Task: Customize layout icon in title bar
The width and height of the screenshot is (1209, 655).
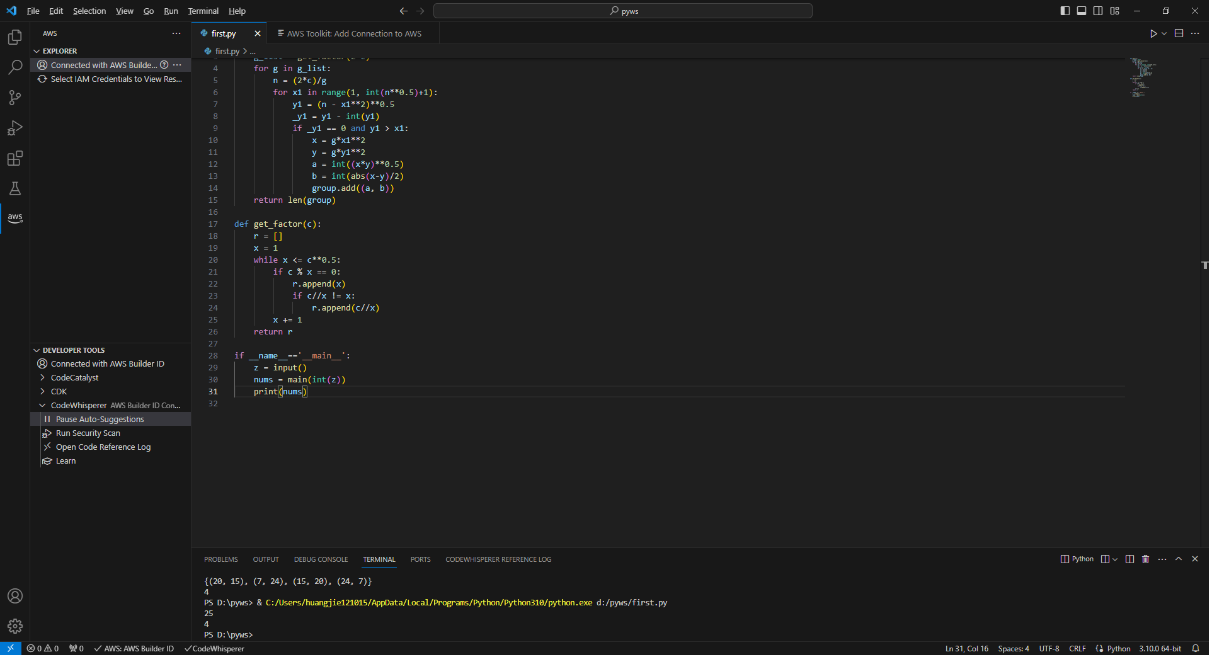Action: pos(1114,10)
